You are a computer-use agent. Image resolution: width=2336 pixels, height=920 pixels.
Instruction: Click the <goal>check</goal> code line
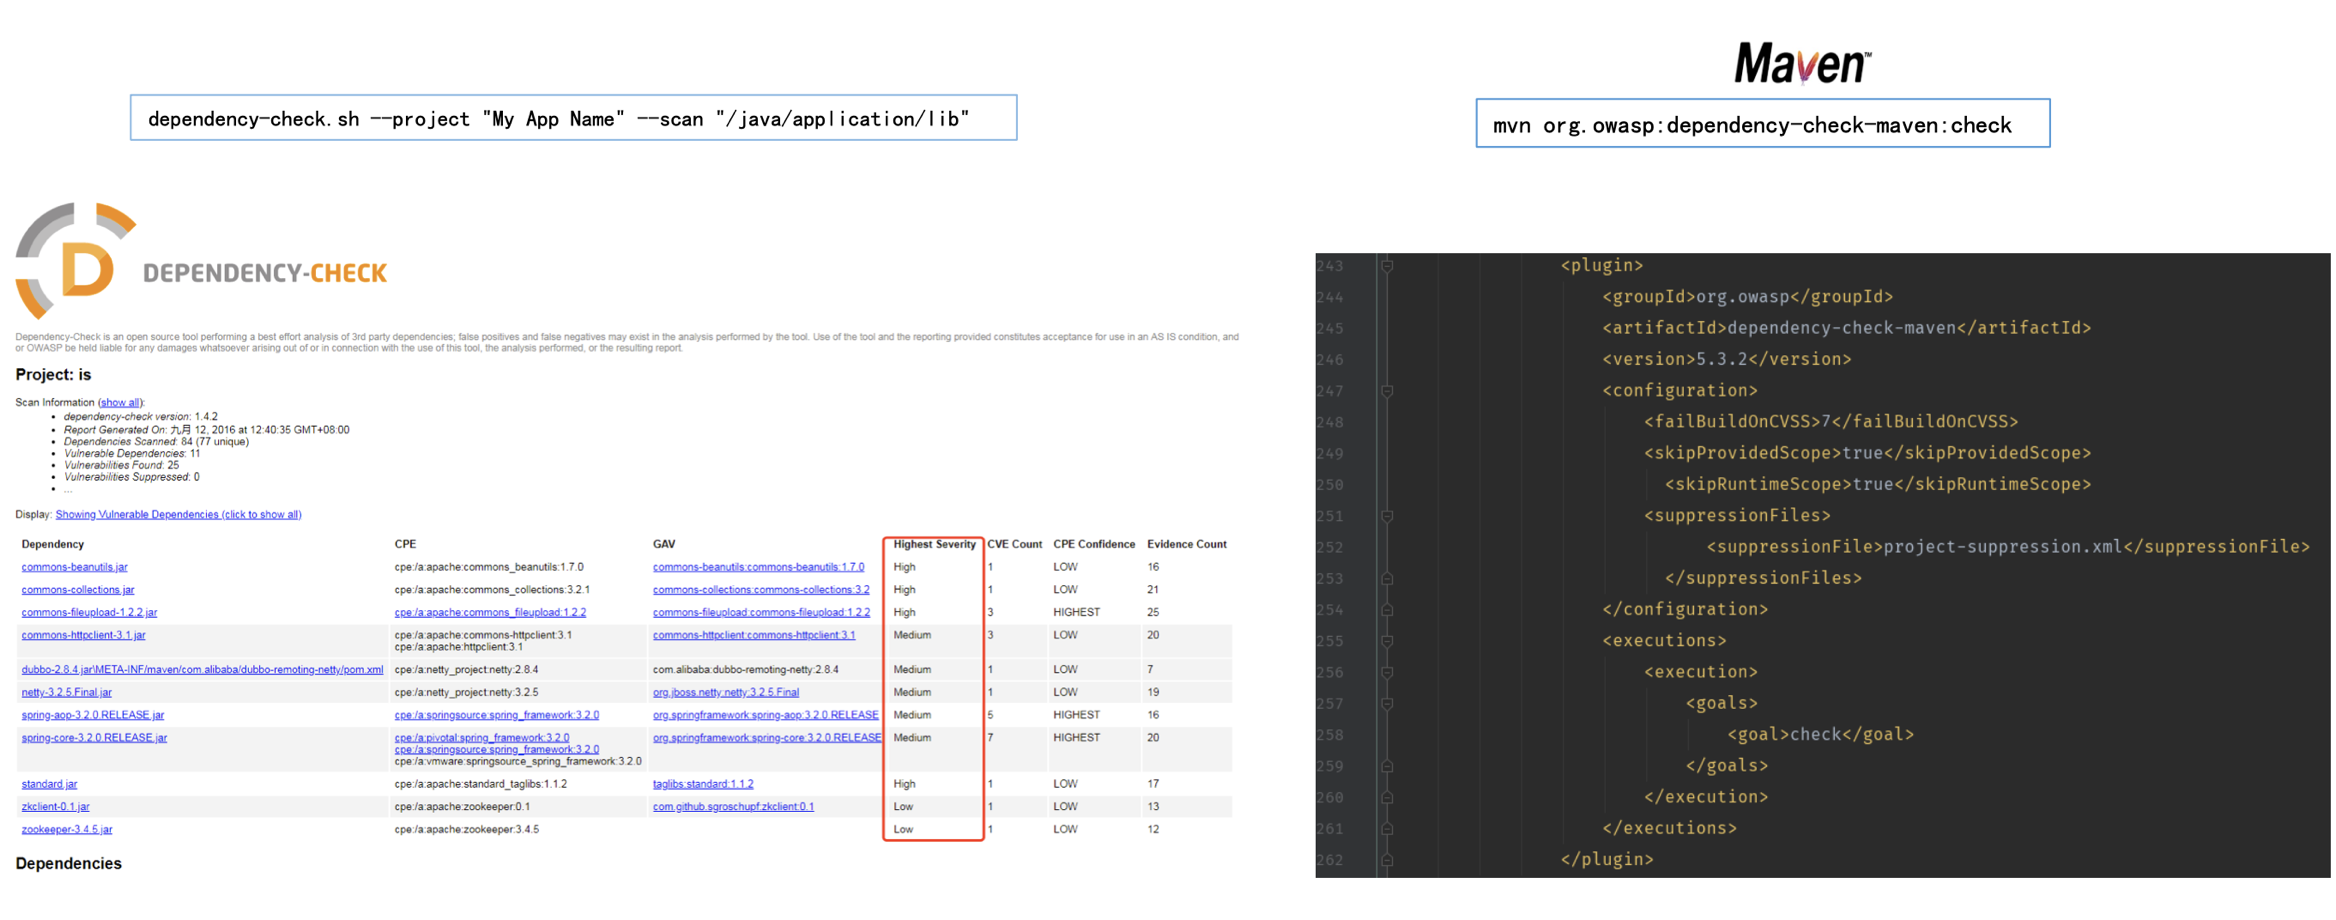click(1820, 735)
